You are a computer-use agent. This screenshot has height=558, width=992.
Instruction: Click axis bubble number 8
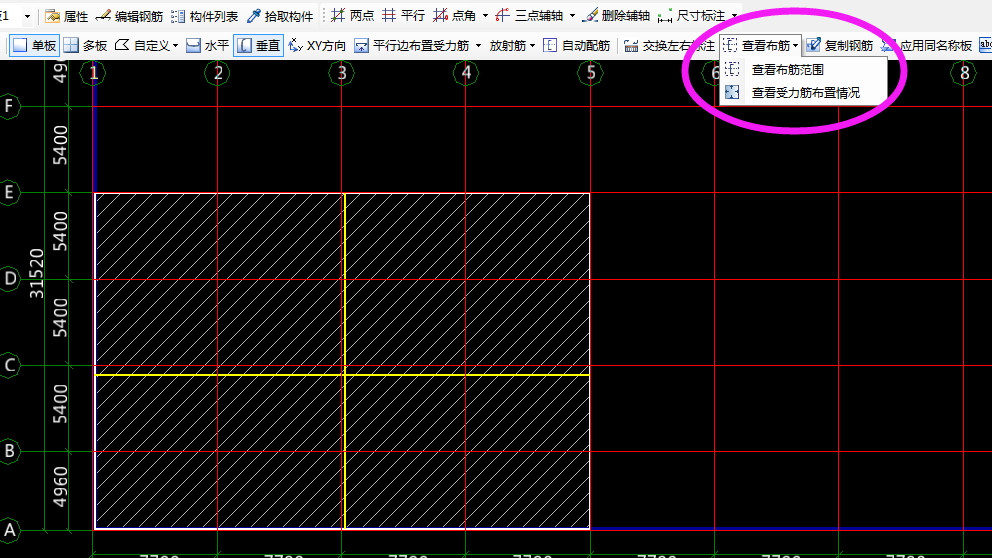tap(964, 73)
